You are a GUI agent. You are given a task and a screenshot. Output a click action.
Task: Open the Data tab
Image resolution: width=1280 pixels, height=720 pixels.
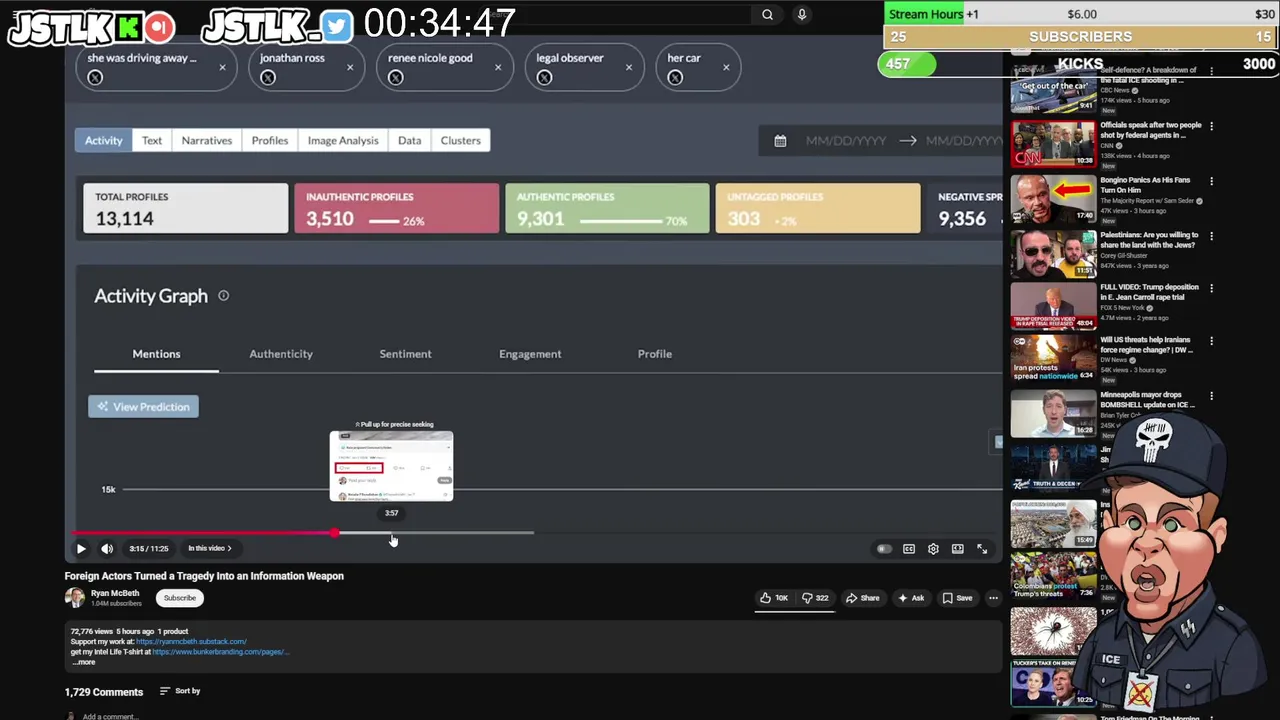(x=410, y=140)
